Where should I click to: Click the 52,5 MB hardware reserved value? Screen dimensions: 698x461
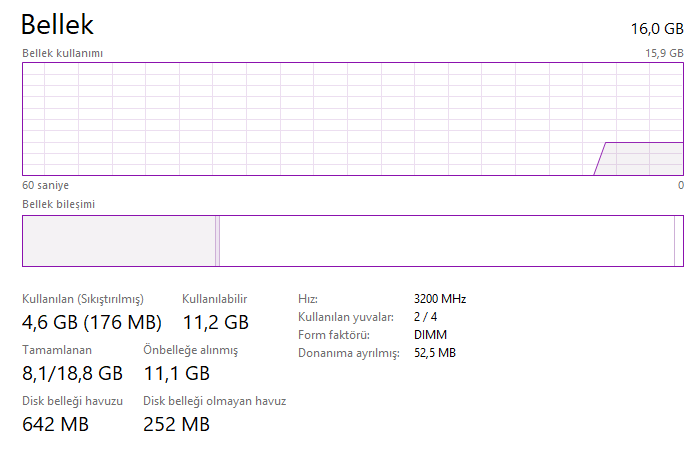coord(434,353)
